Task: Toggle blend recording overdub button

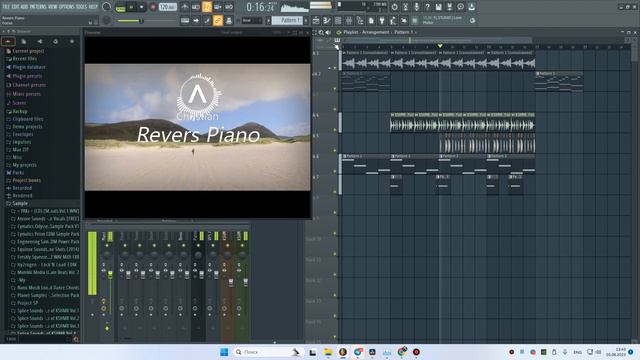Action: (x=218, y=7)
